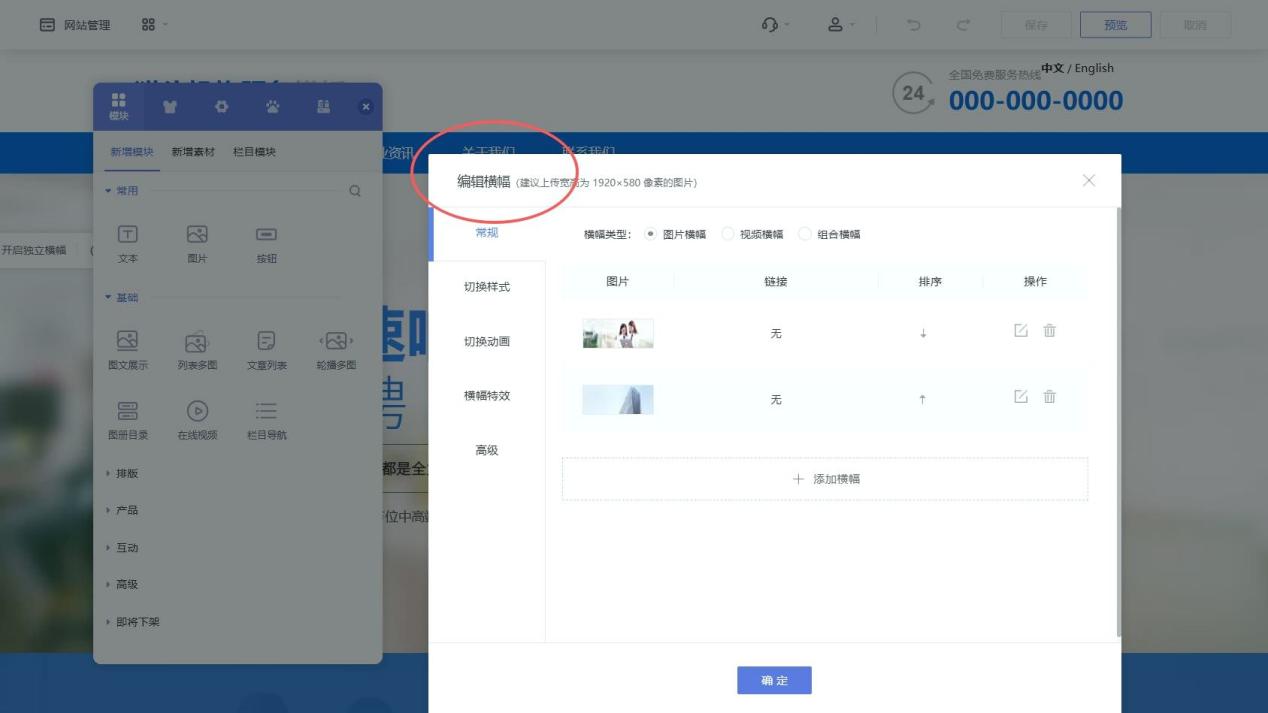Image resolution: width=1268 pixels, height=713 pixels.
Task: Edit the second banner via its edit icon
Action: [x=1020, y=396]
